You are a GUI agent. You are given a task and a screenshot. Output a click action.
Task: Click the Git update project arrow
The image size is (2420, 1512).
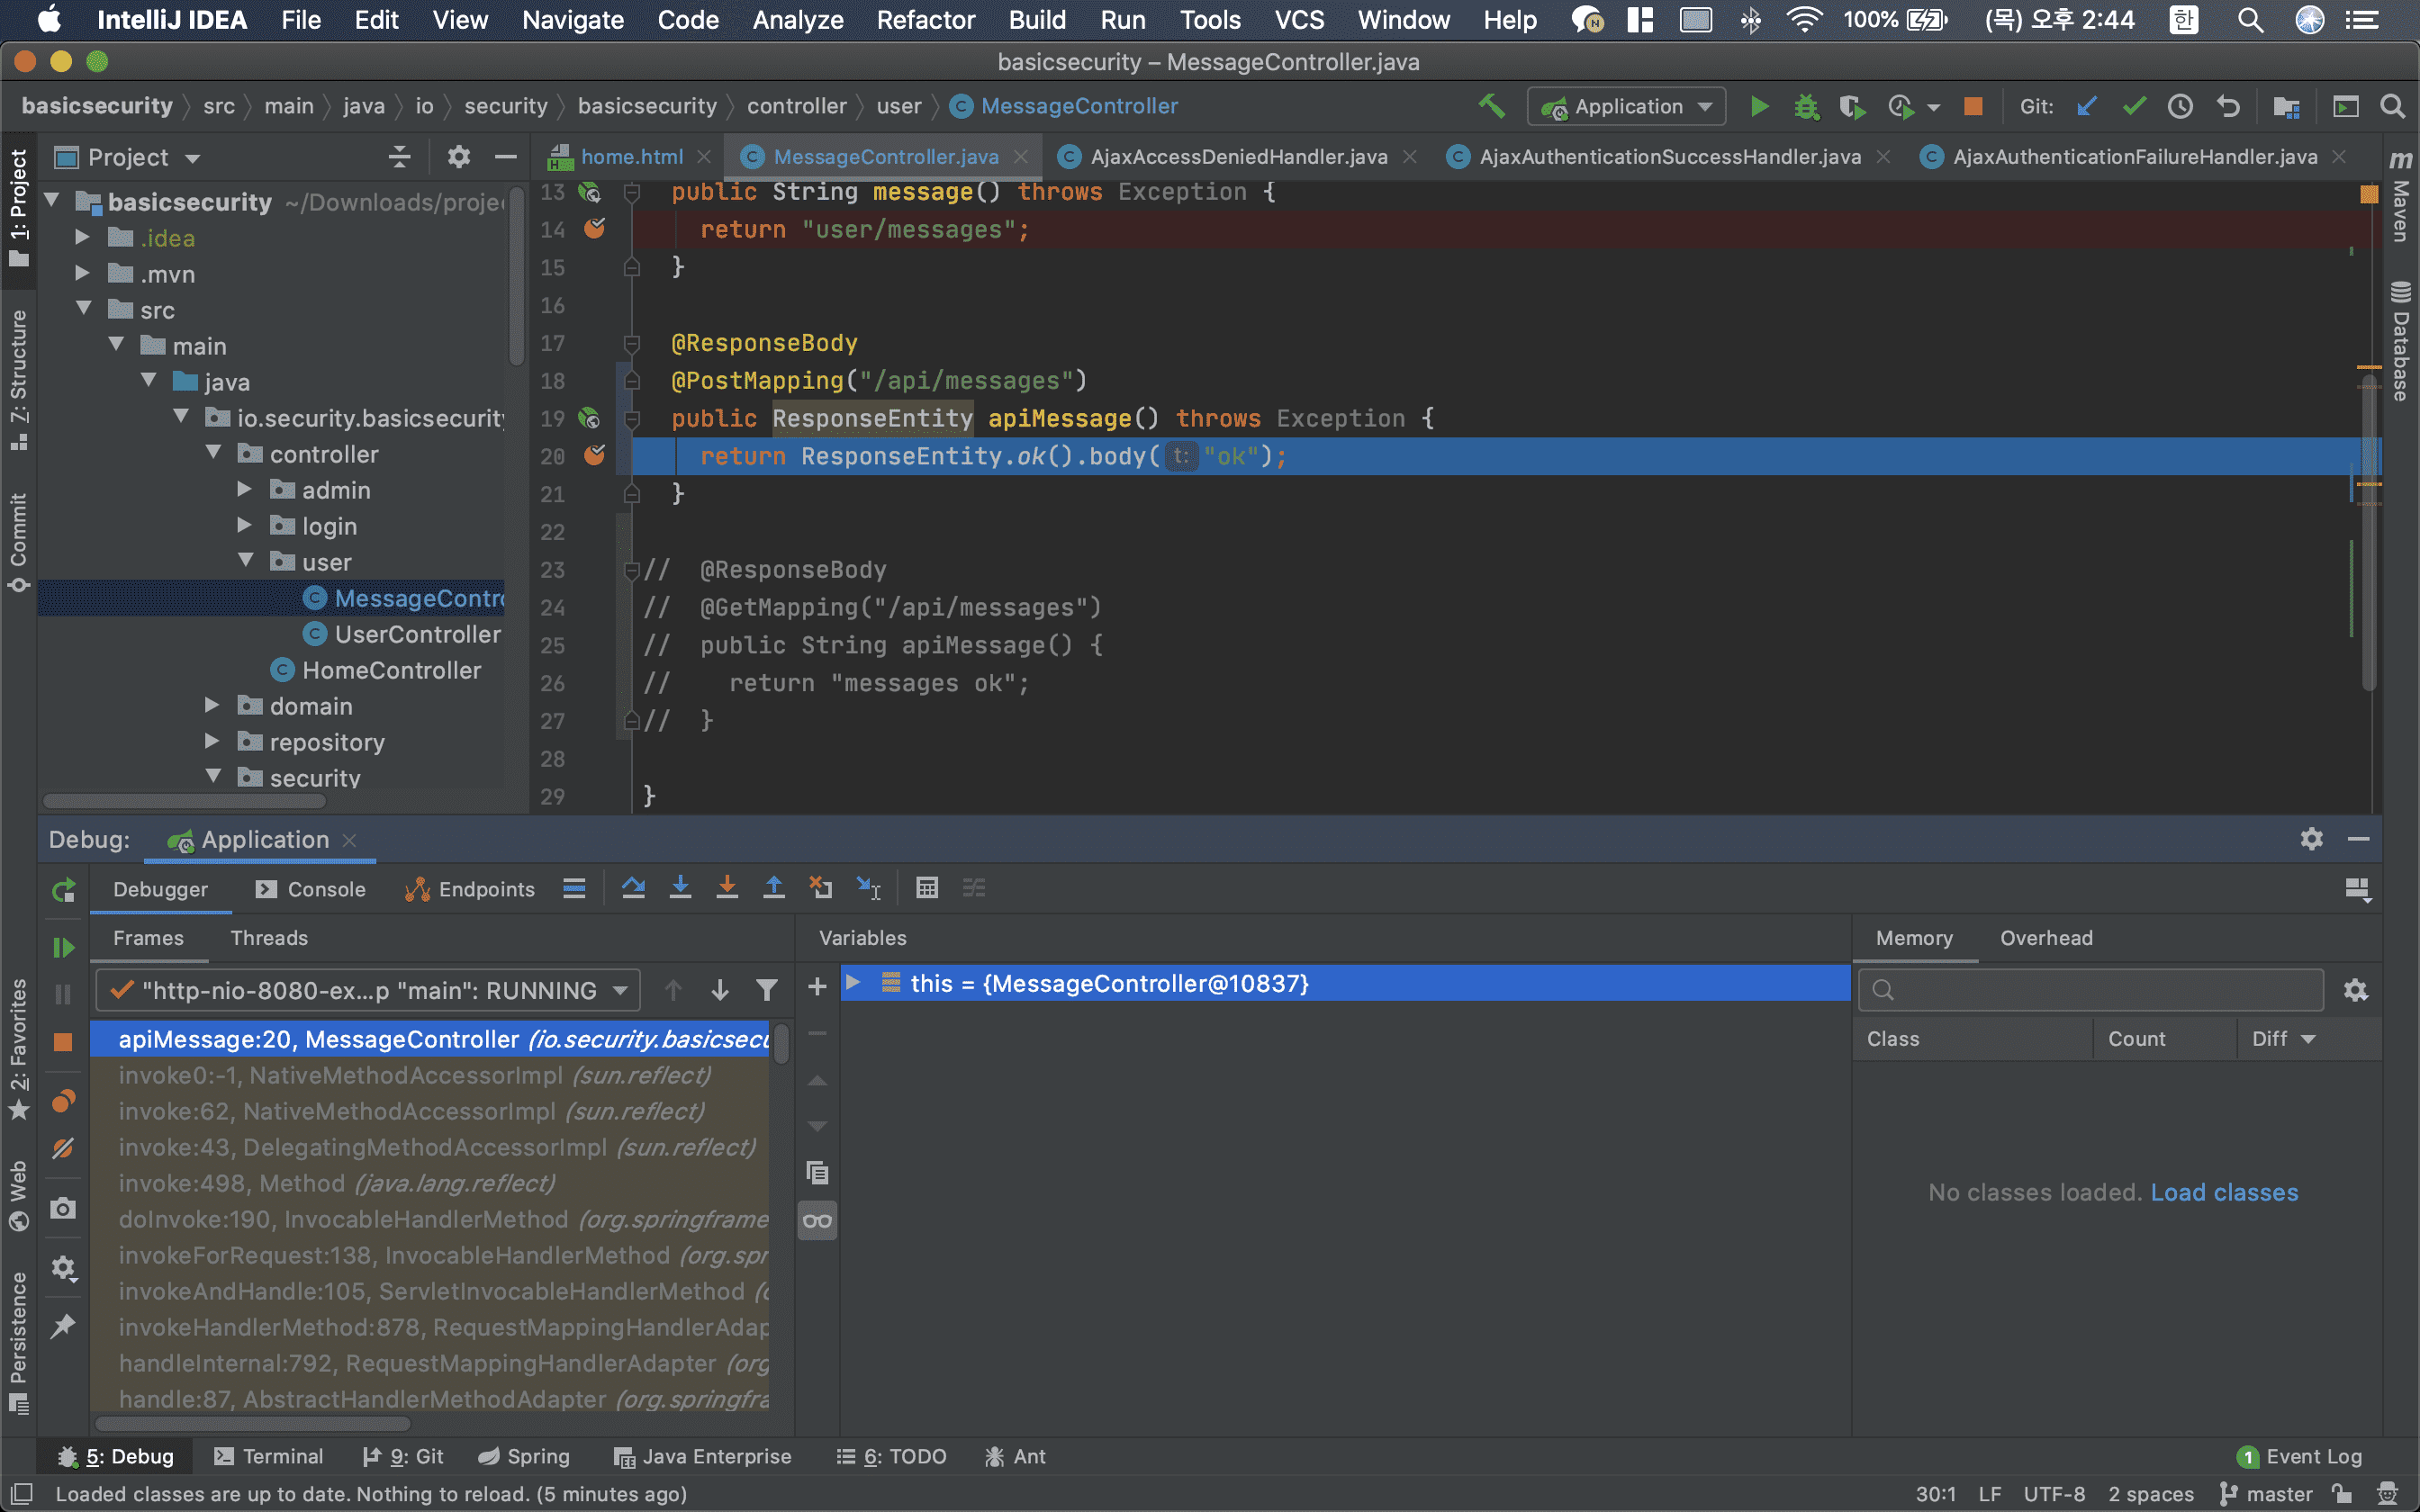tap(2087, 106)
